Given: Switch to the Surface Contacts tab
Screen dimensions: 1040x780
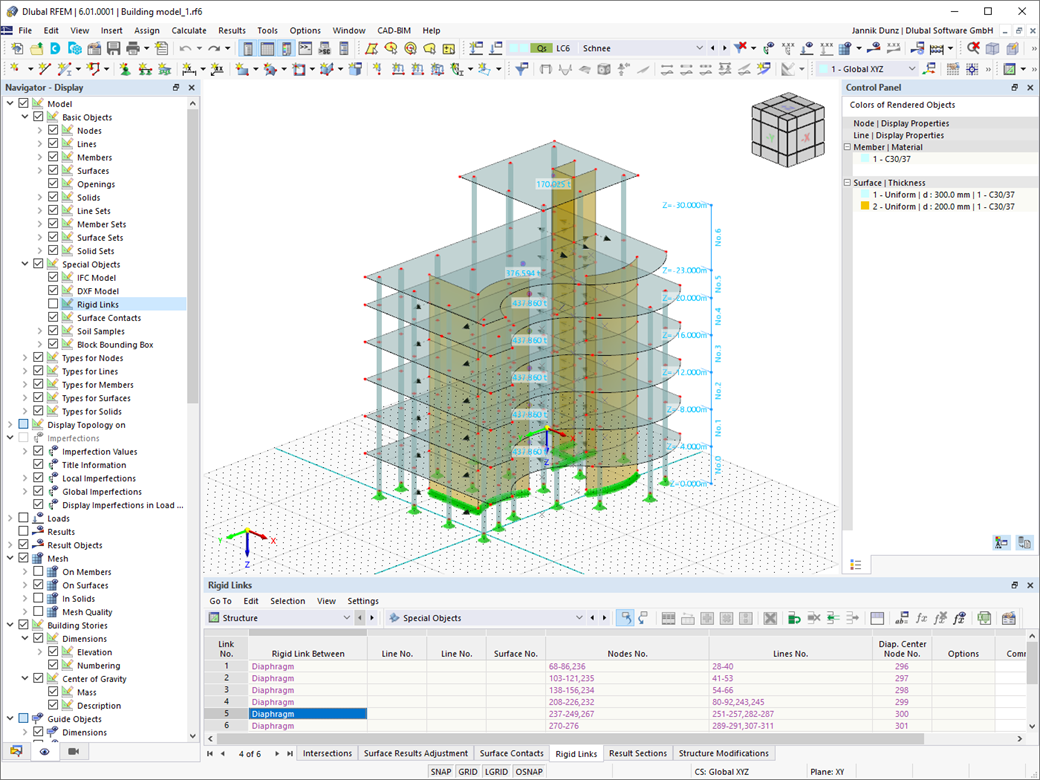Looking at the screenshot, I should [511, 753].
